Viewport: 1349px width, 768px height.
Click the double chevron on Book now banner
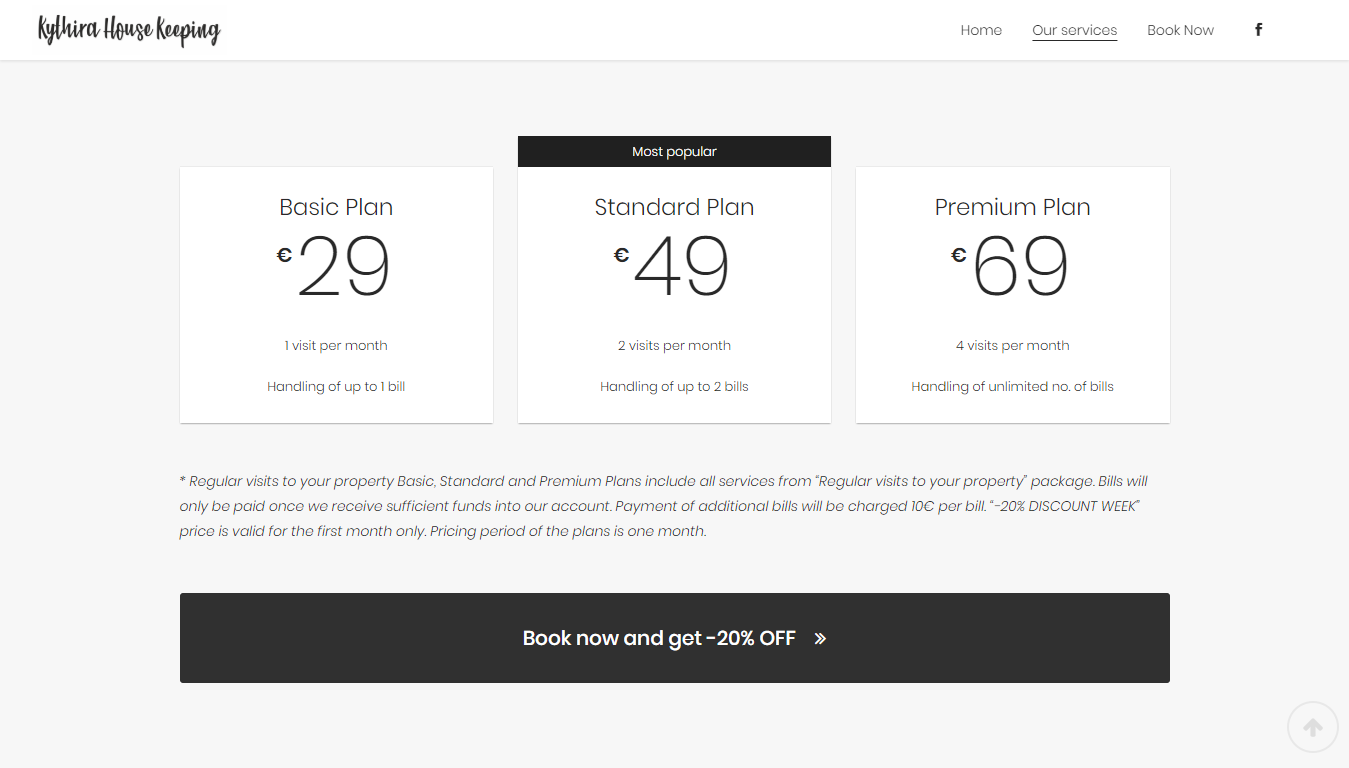click(820, 638)
